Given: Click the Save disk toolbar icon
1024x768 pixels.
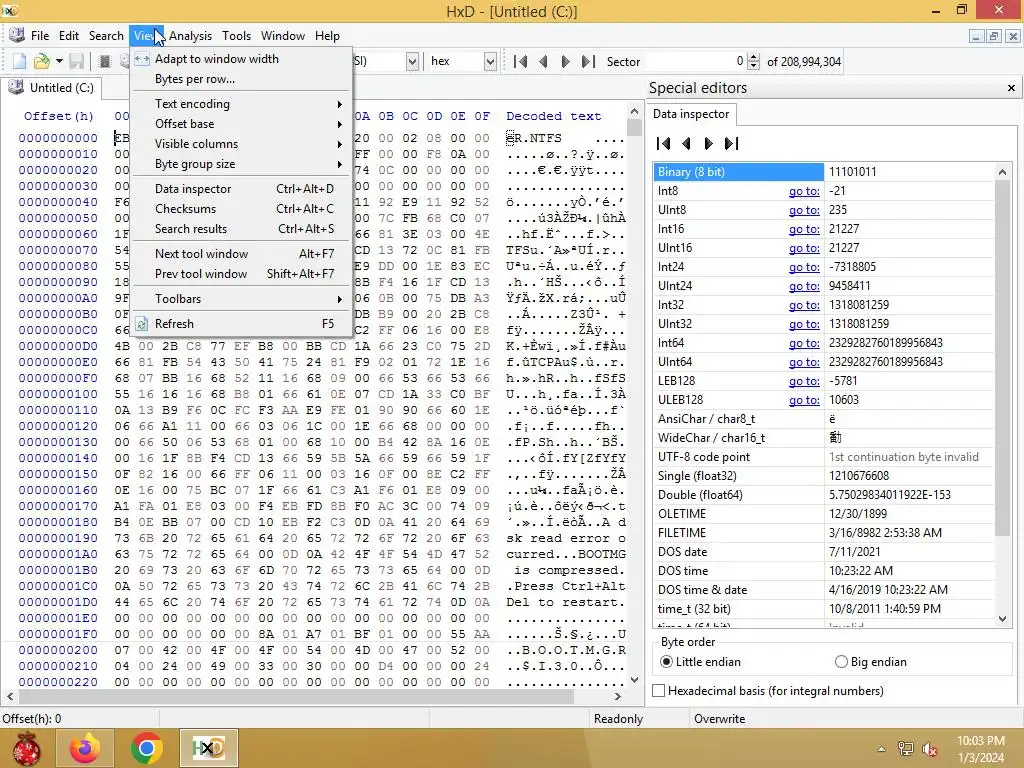Looking at the screenshot, I should tap(77, 61).
